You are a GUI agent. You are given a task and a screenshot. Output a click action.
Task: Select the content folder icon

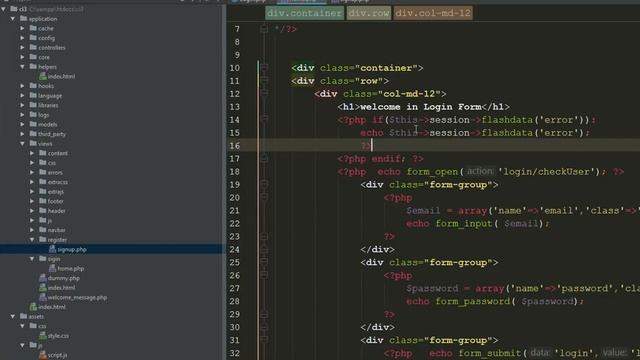43,153
